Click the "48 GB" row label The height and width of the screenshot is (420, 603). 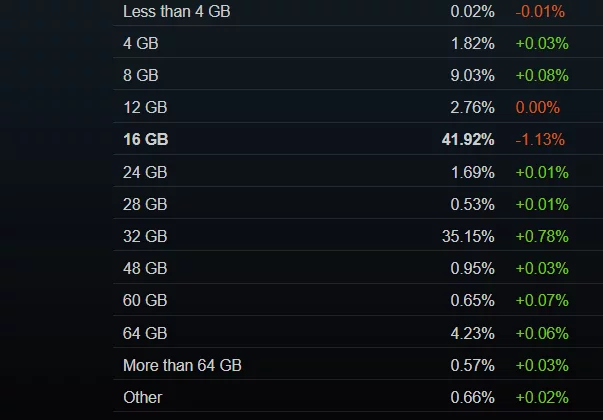tap(145, 269)
